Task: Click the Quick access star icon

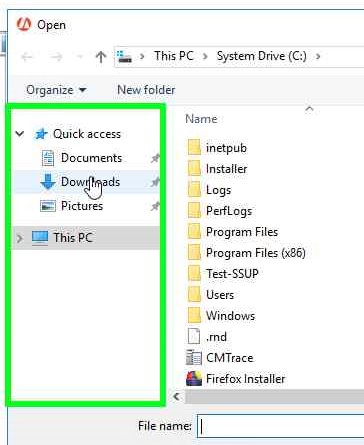Action: click(x=41, y=134)
